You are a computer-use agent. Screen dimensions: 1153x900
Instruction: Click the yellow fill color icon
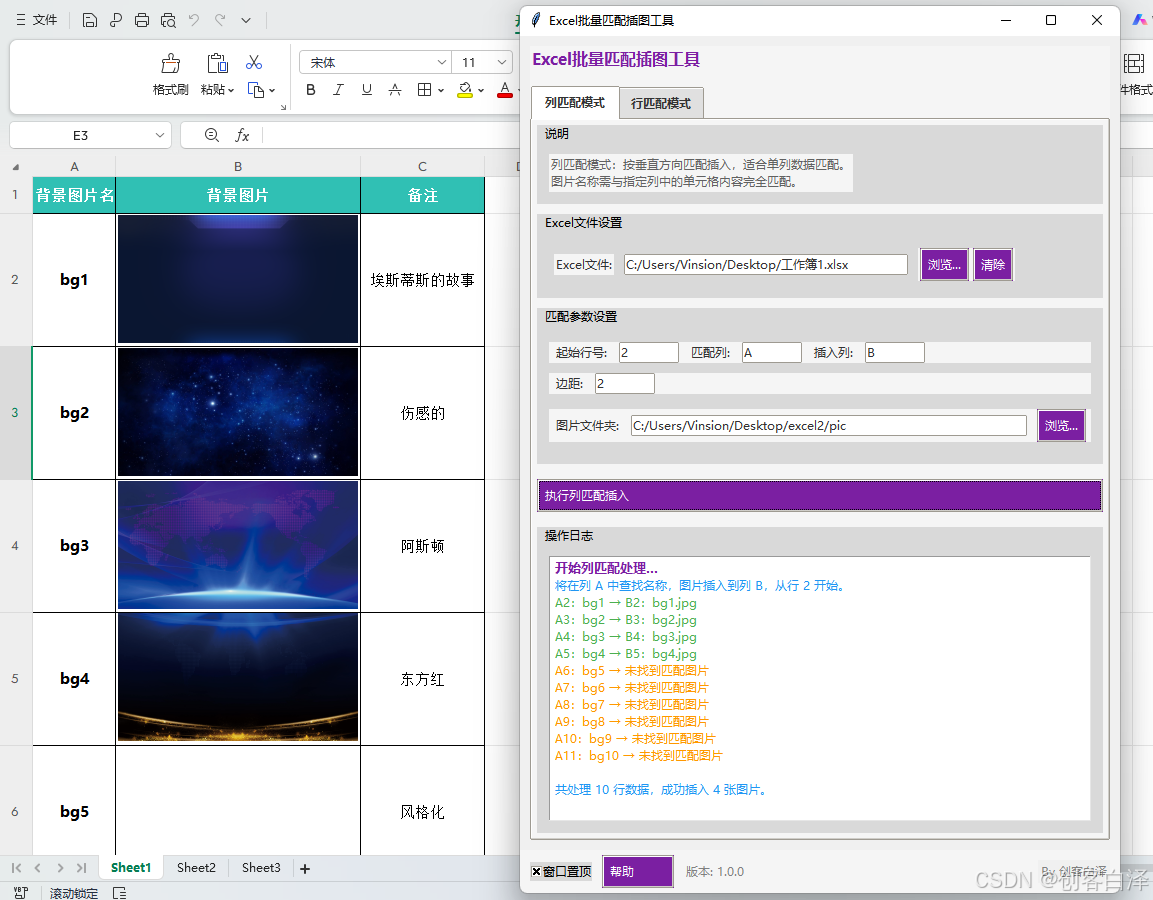pyautogui.click(x=465, y=90)
